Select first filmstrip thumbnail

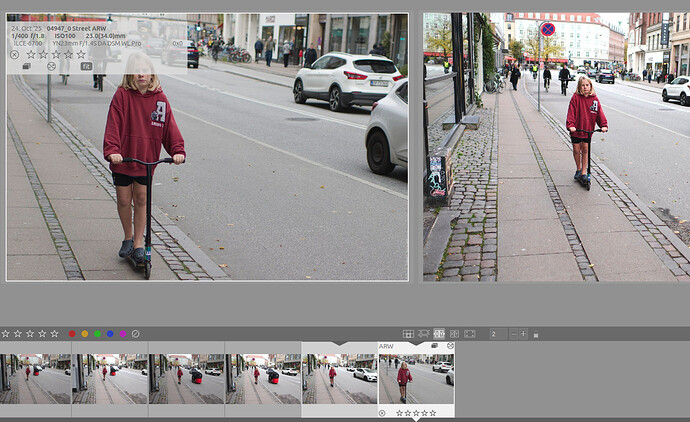[x=35, y=379]
